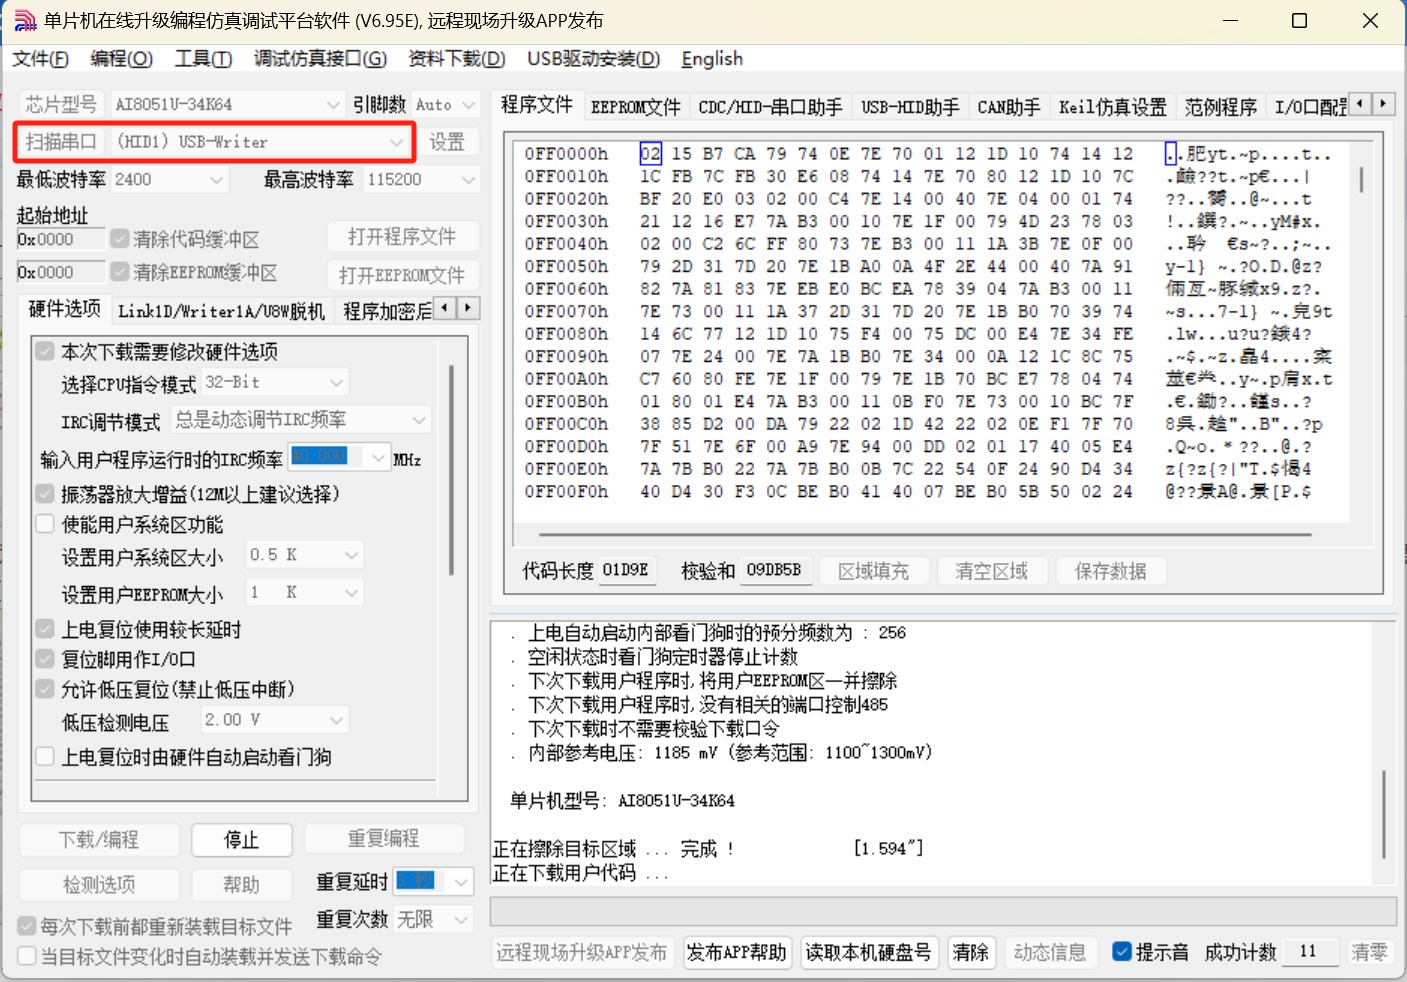
Task: Expand the 引脚数 Auto dropdown
Action: tap(469, 104)
